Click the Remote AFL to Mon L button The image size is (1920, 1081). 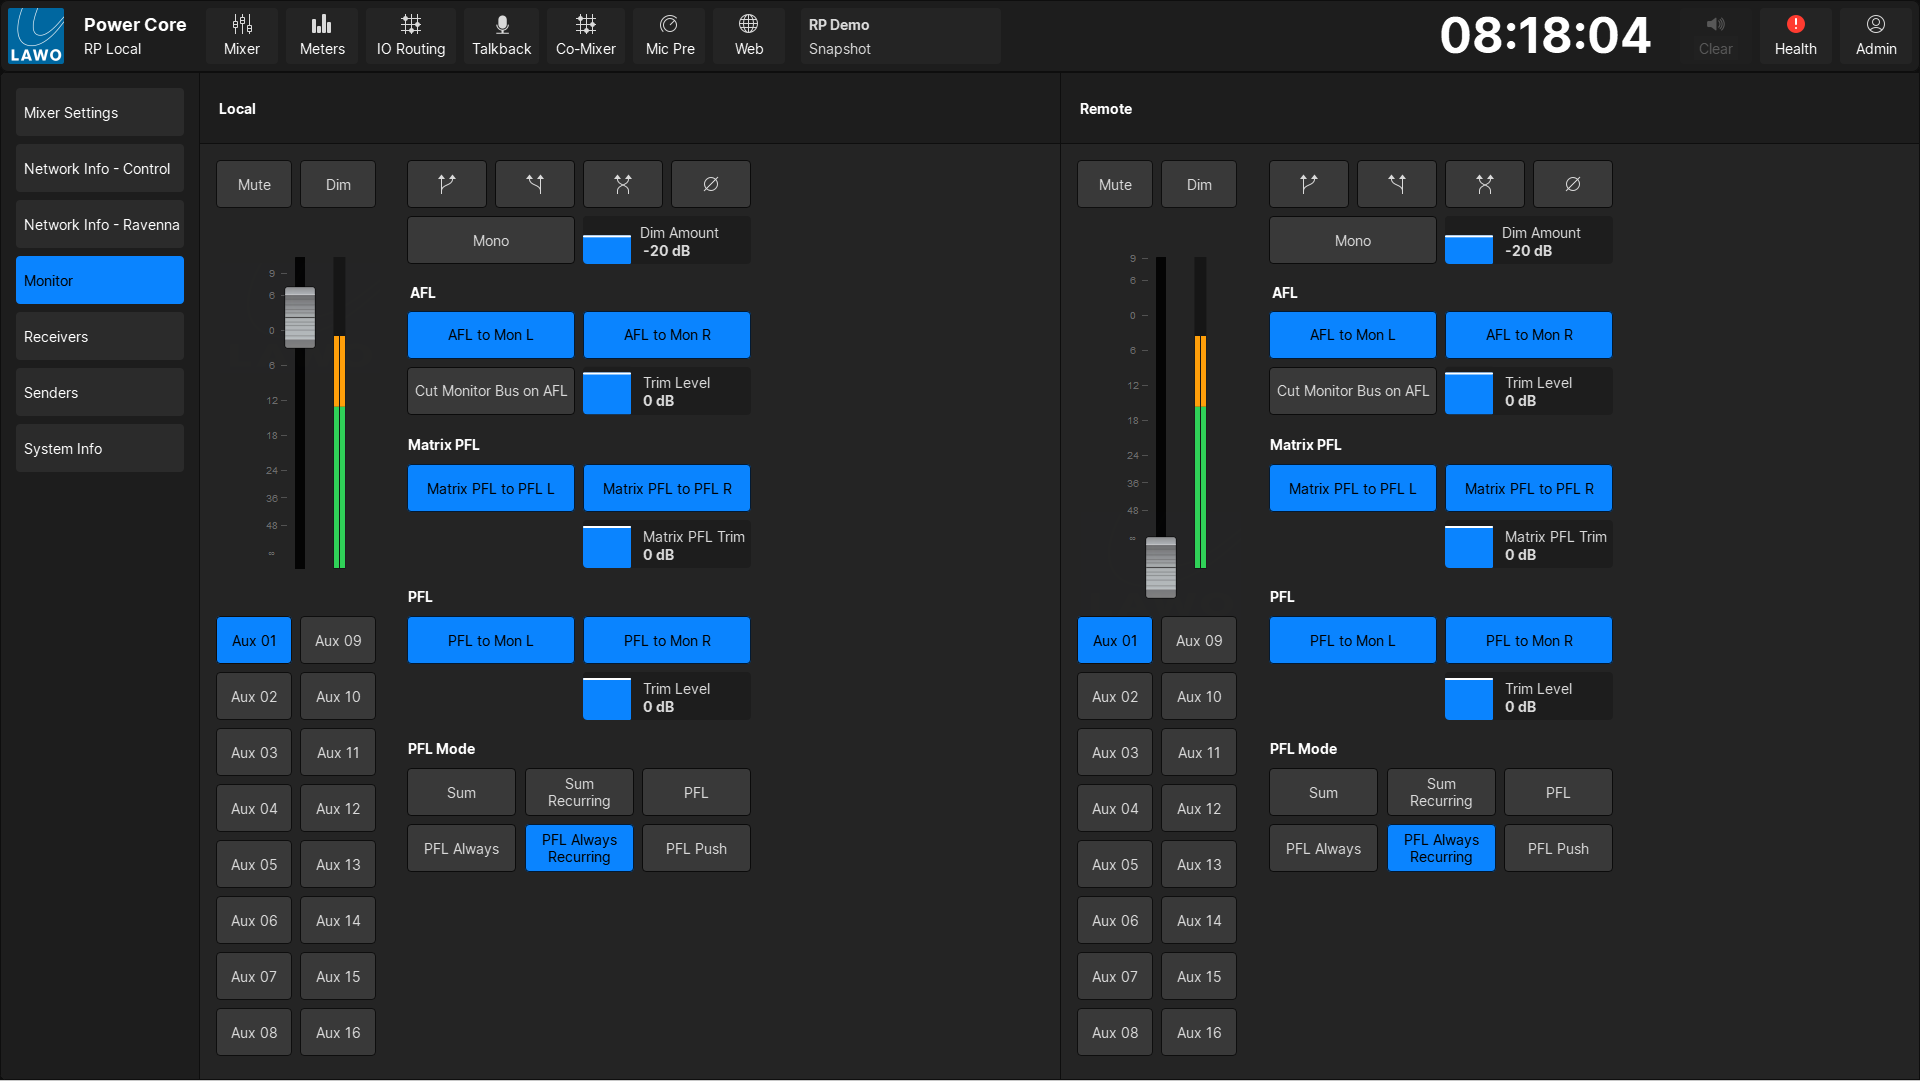pyautogui.click(x=1352, y=335)
